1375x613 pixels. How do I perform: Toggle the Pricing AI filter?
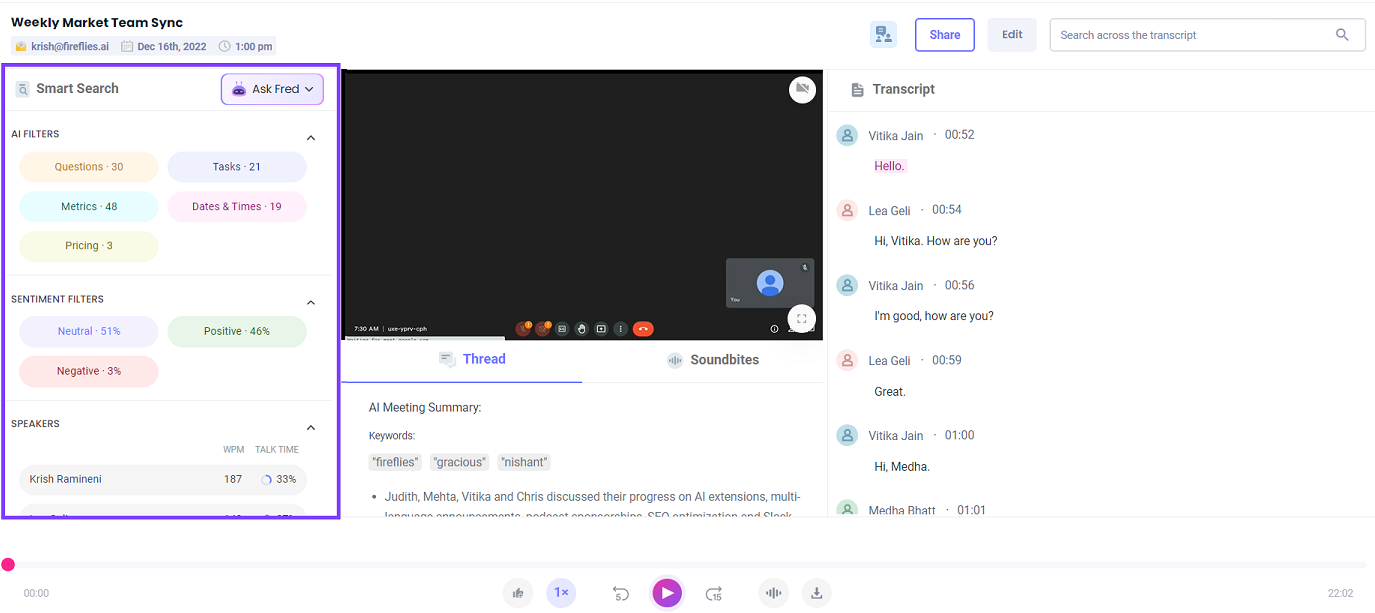[88, 245]
